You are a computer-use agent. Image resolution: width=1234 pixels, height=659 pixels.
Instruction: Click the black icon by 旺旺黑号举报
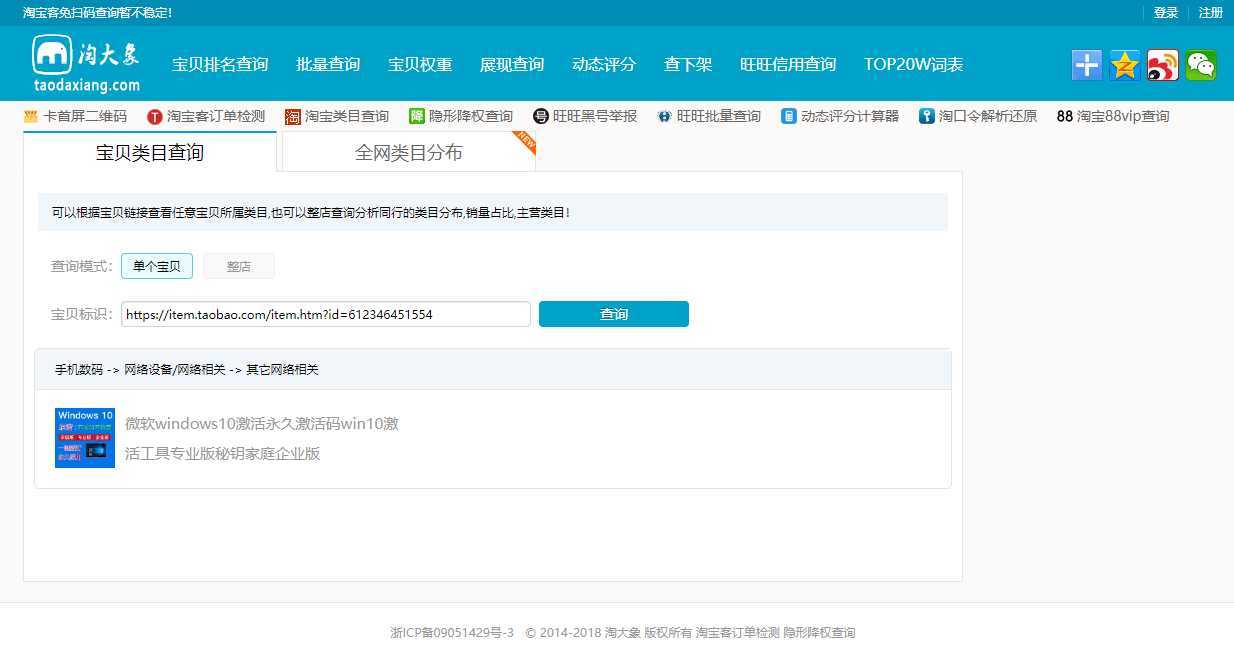pyautogui.click(x=541, y=116)
